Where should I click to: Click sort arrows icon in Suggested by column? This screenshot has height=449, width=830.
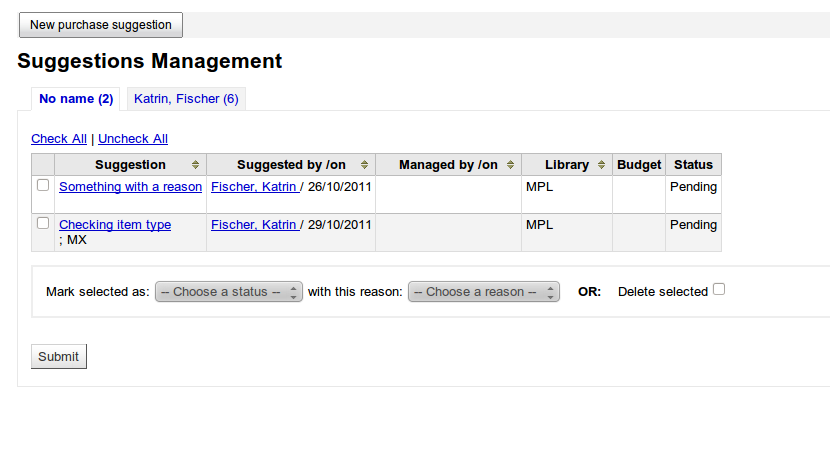pos(365,165)
